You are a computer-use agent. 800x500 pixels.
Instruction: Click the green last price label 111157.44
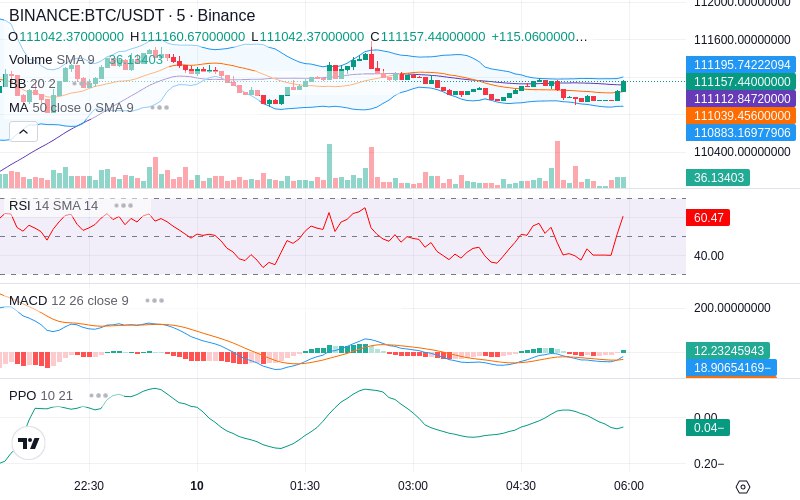coord(741,82)
